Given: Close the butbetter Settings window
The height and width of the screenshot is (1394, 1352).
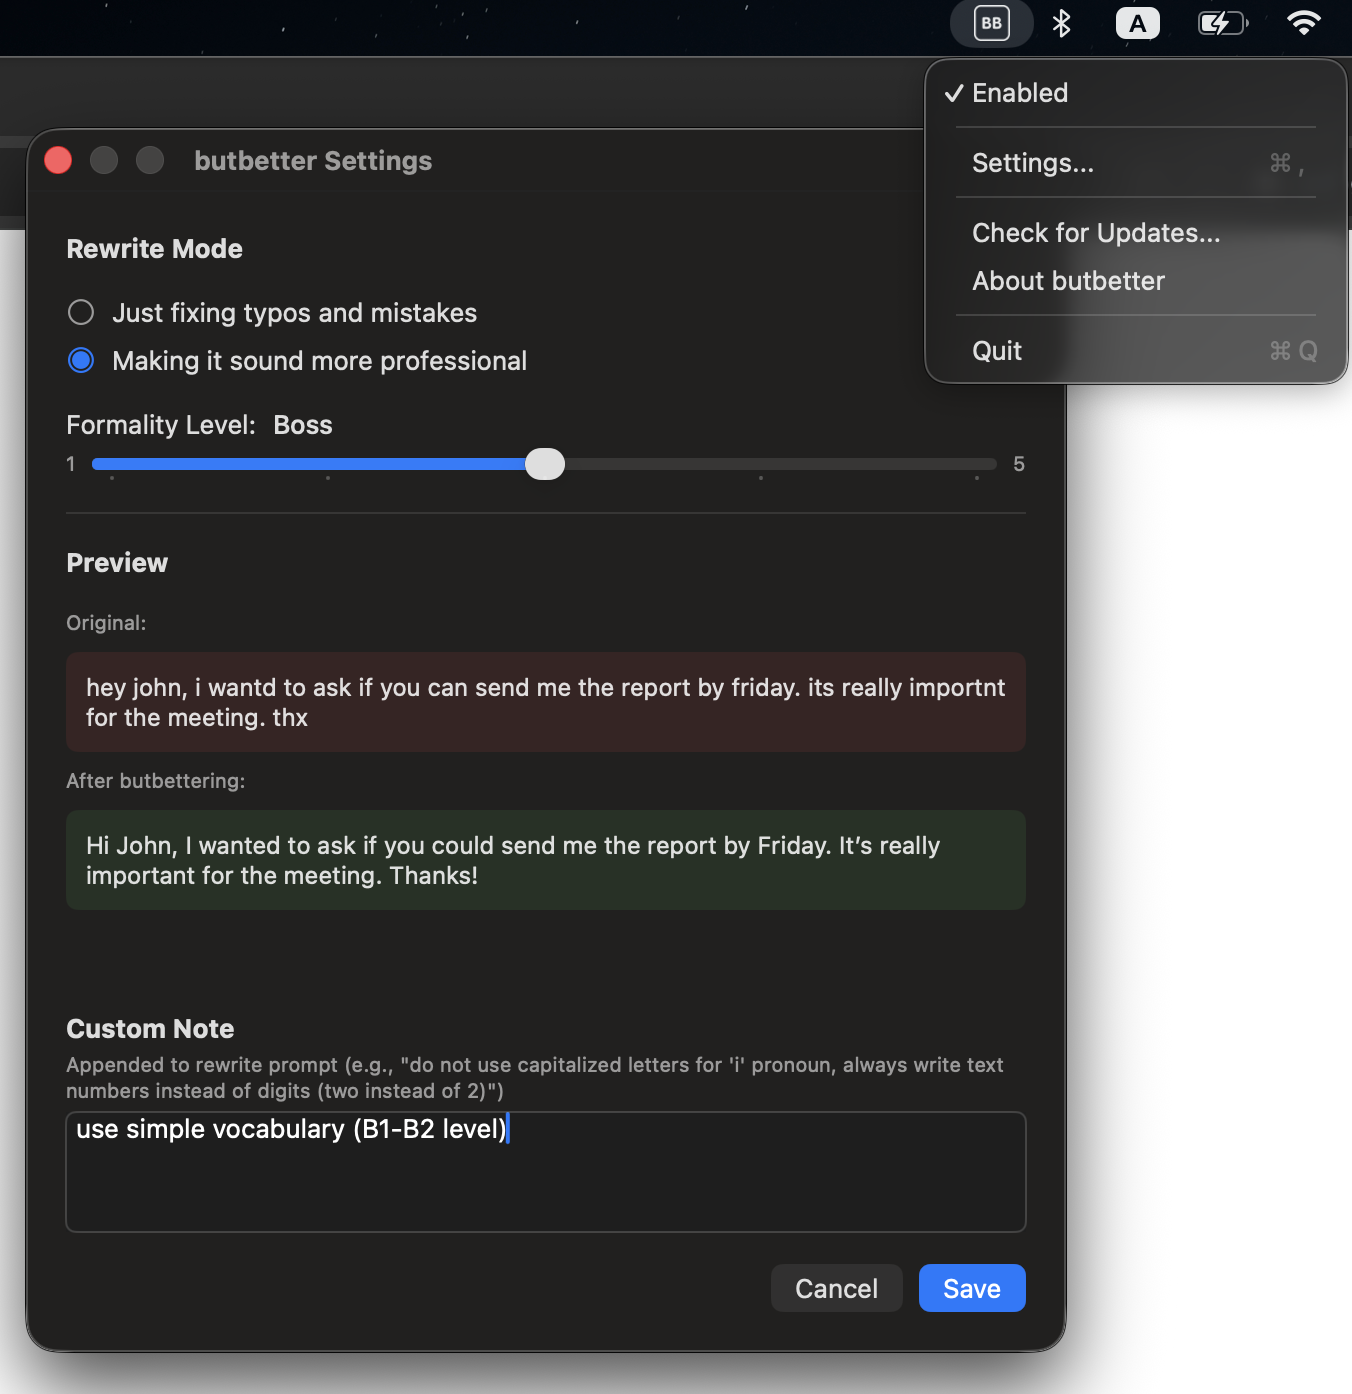Looking at the screenshot, I should pos(58,161).
